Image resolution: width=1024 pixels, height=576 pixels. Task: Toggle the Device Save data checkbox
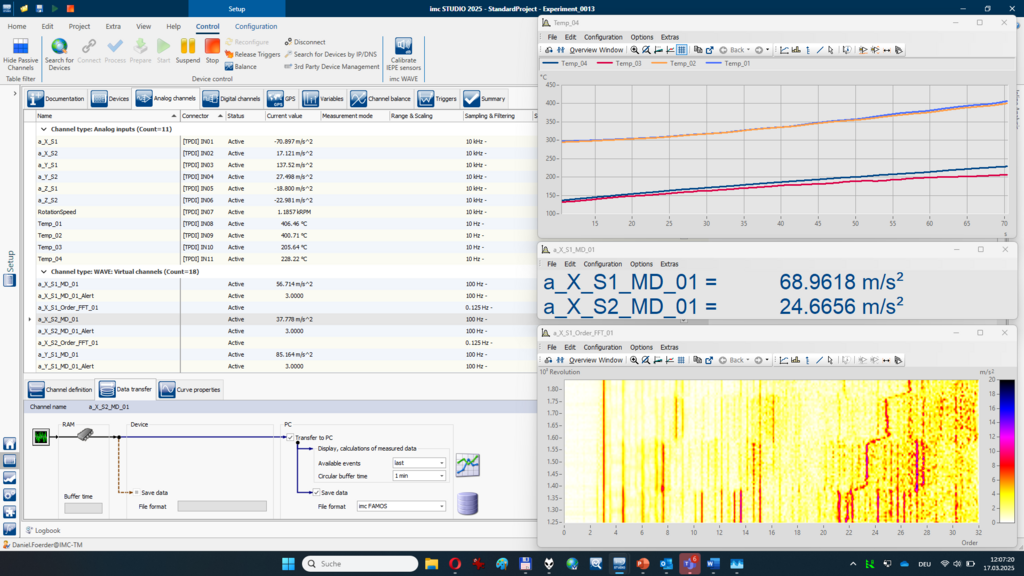pos(136,492)
